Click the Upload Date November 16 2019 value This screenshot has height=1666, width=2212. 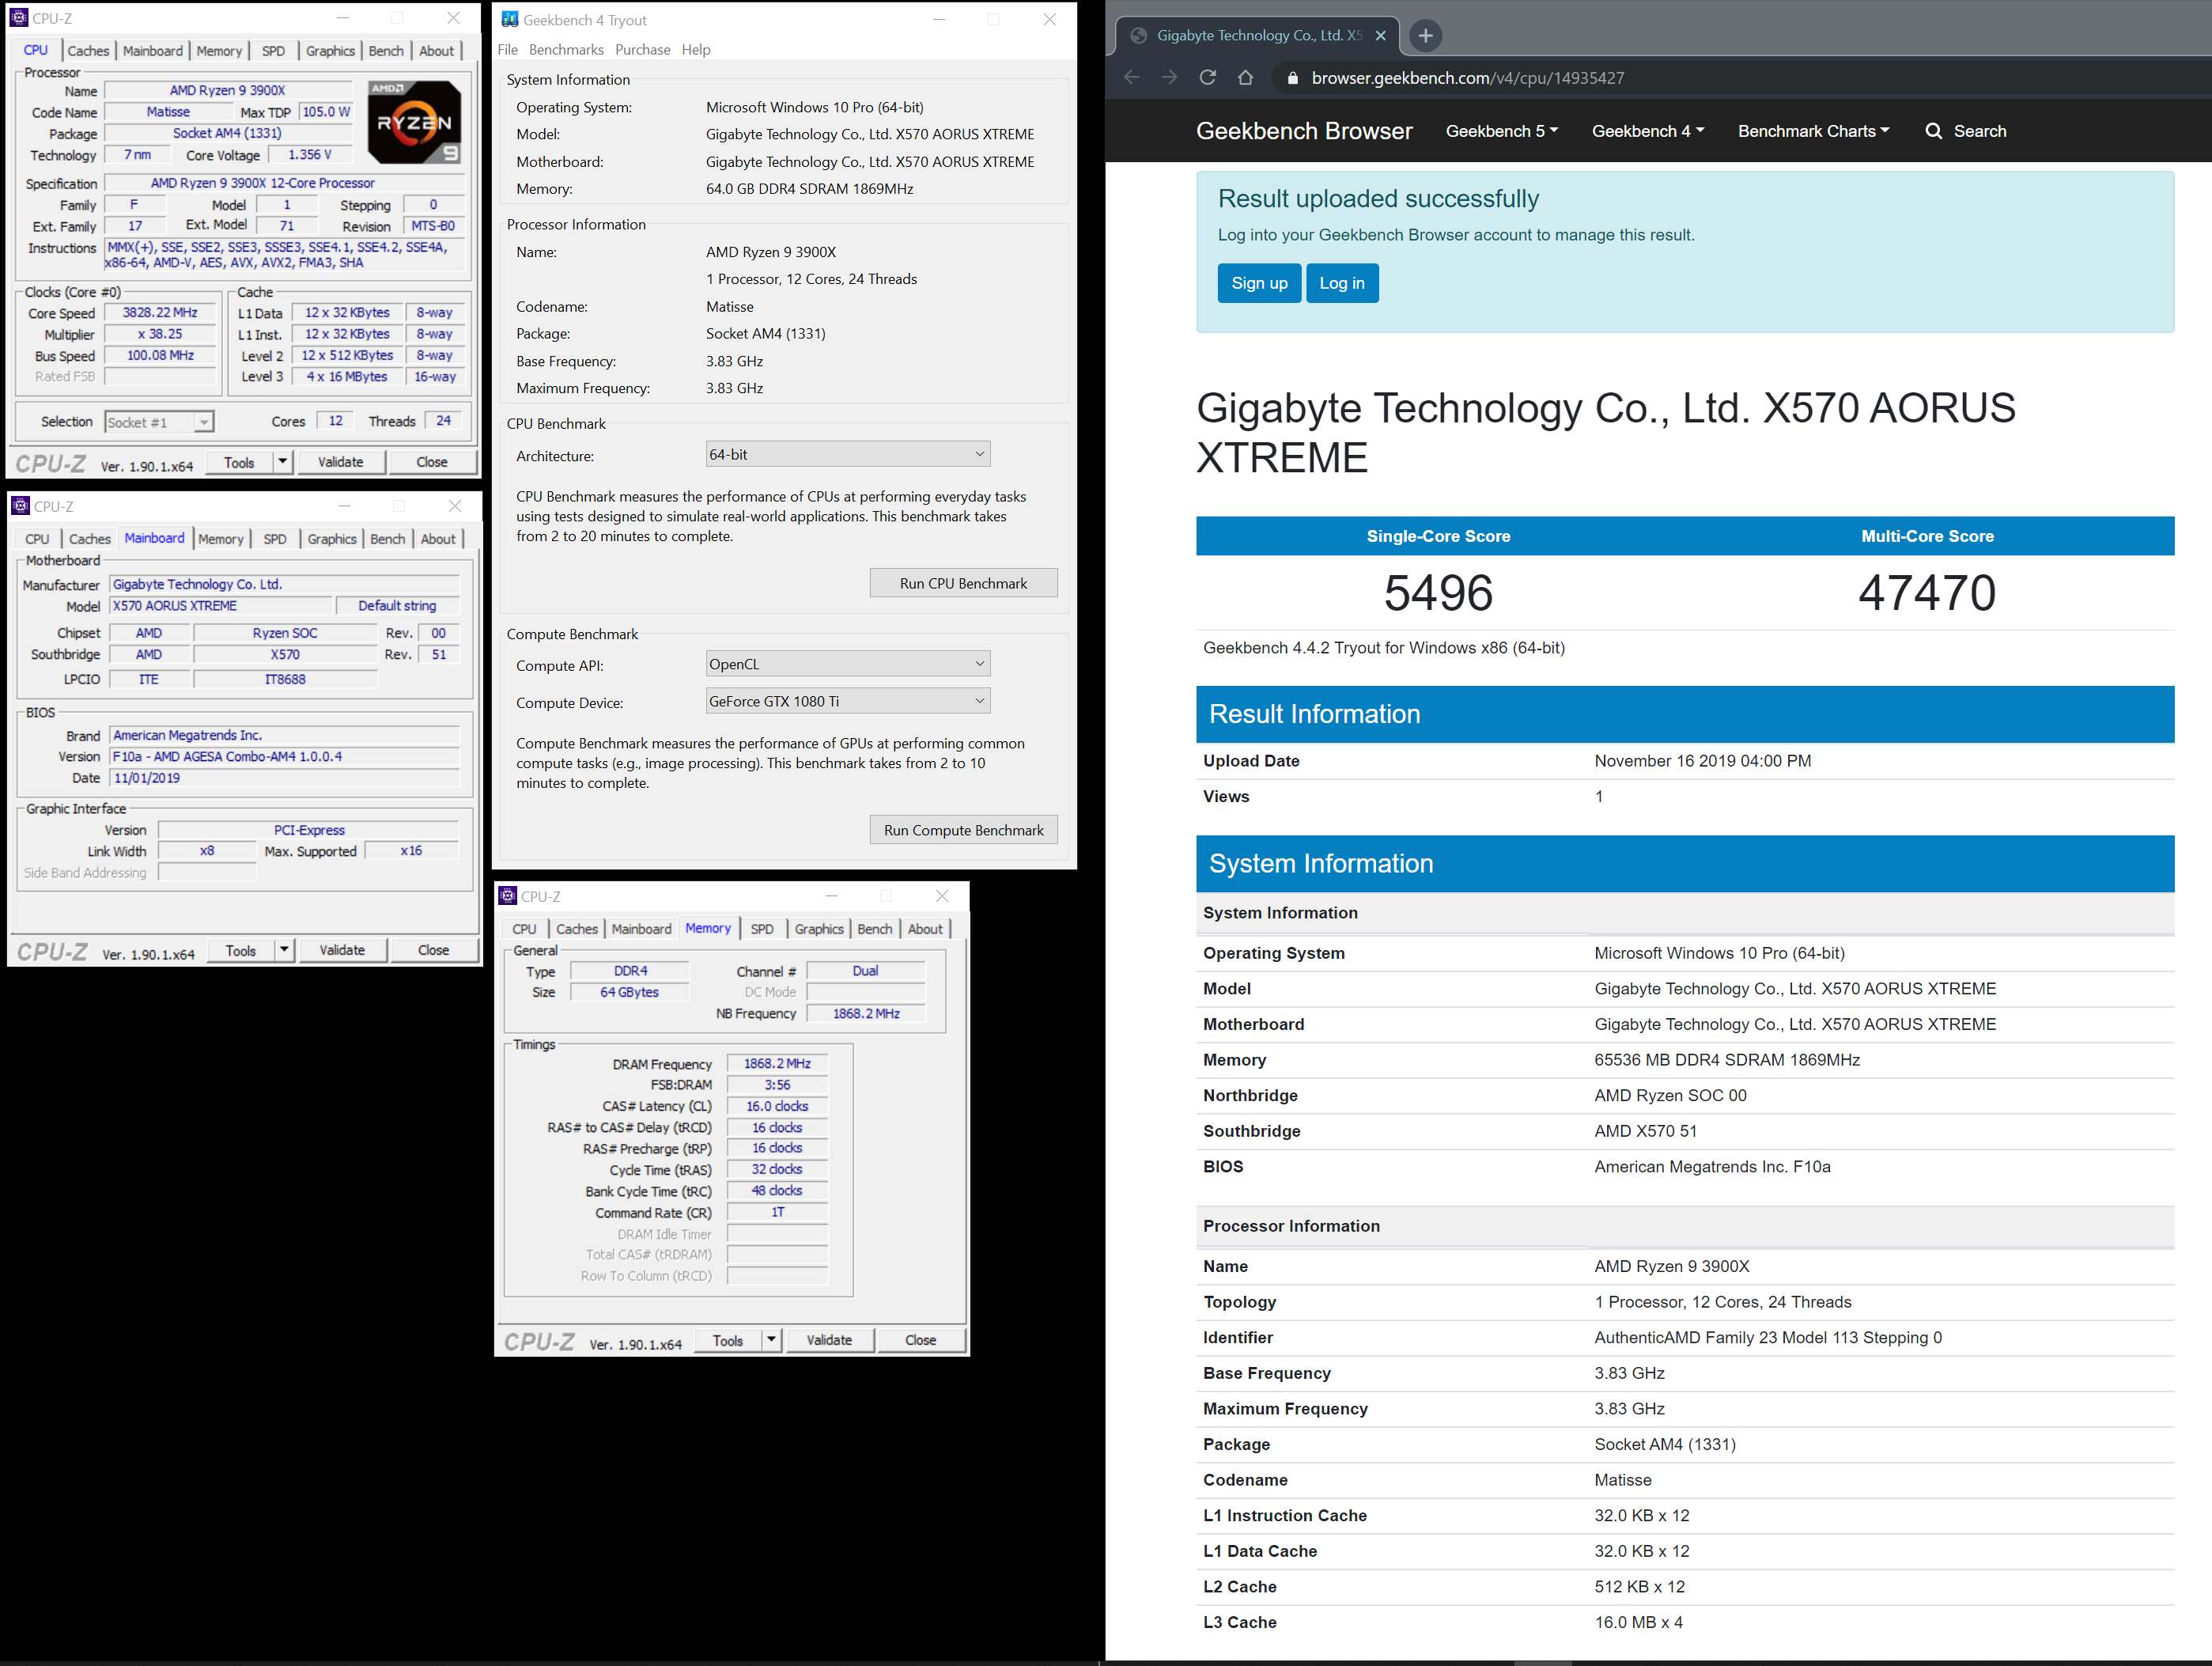coord(1702,761)
